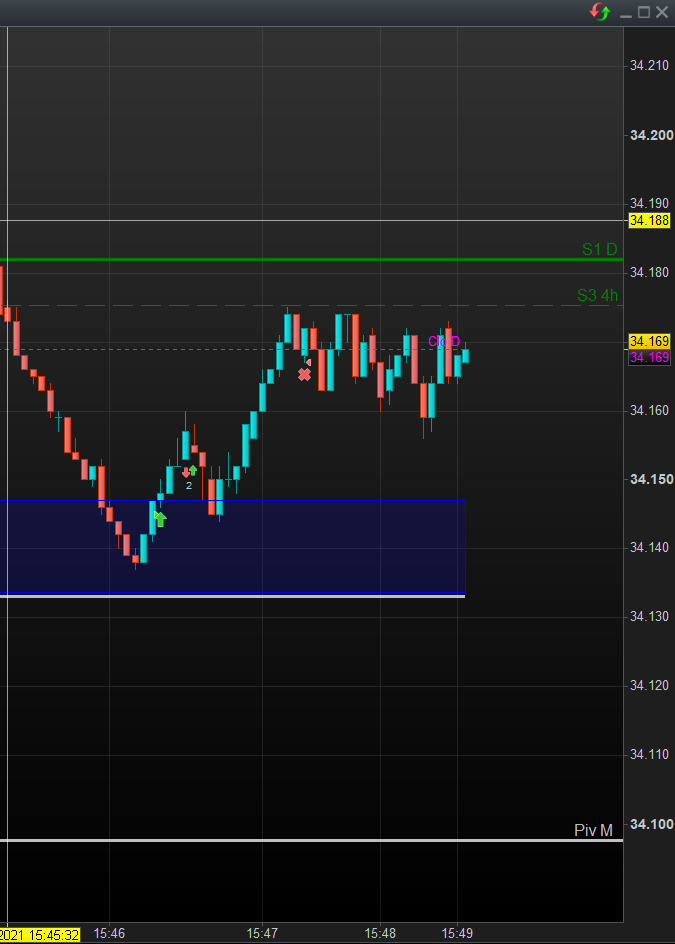Screen dimensions: 675x944
Task: Select the solid green S1 D line
Action: 311,259
